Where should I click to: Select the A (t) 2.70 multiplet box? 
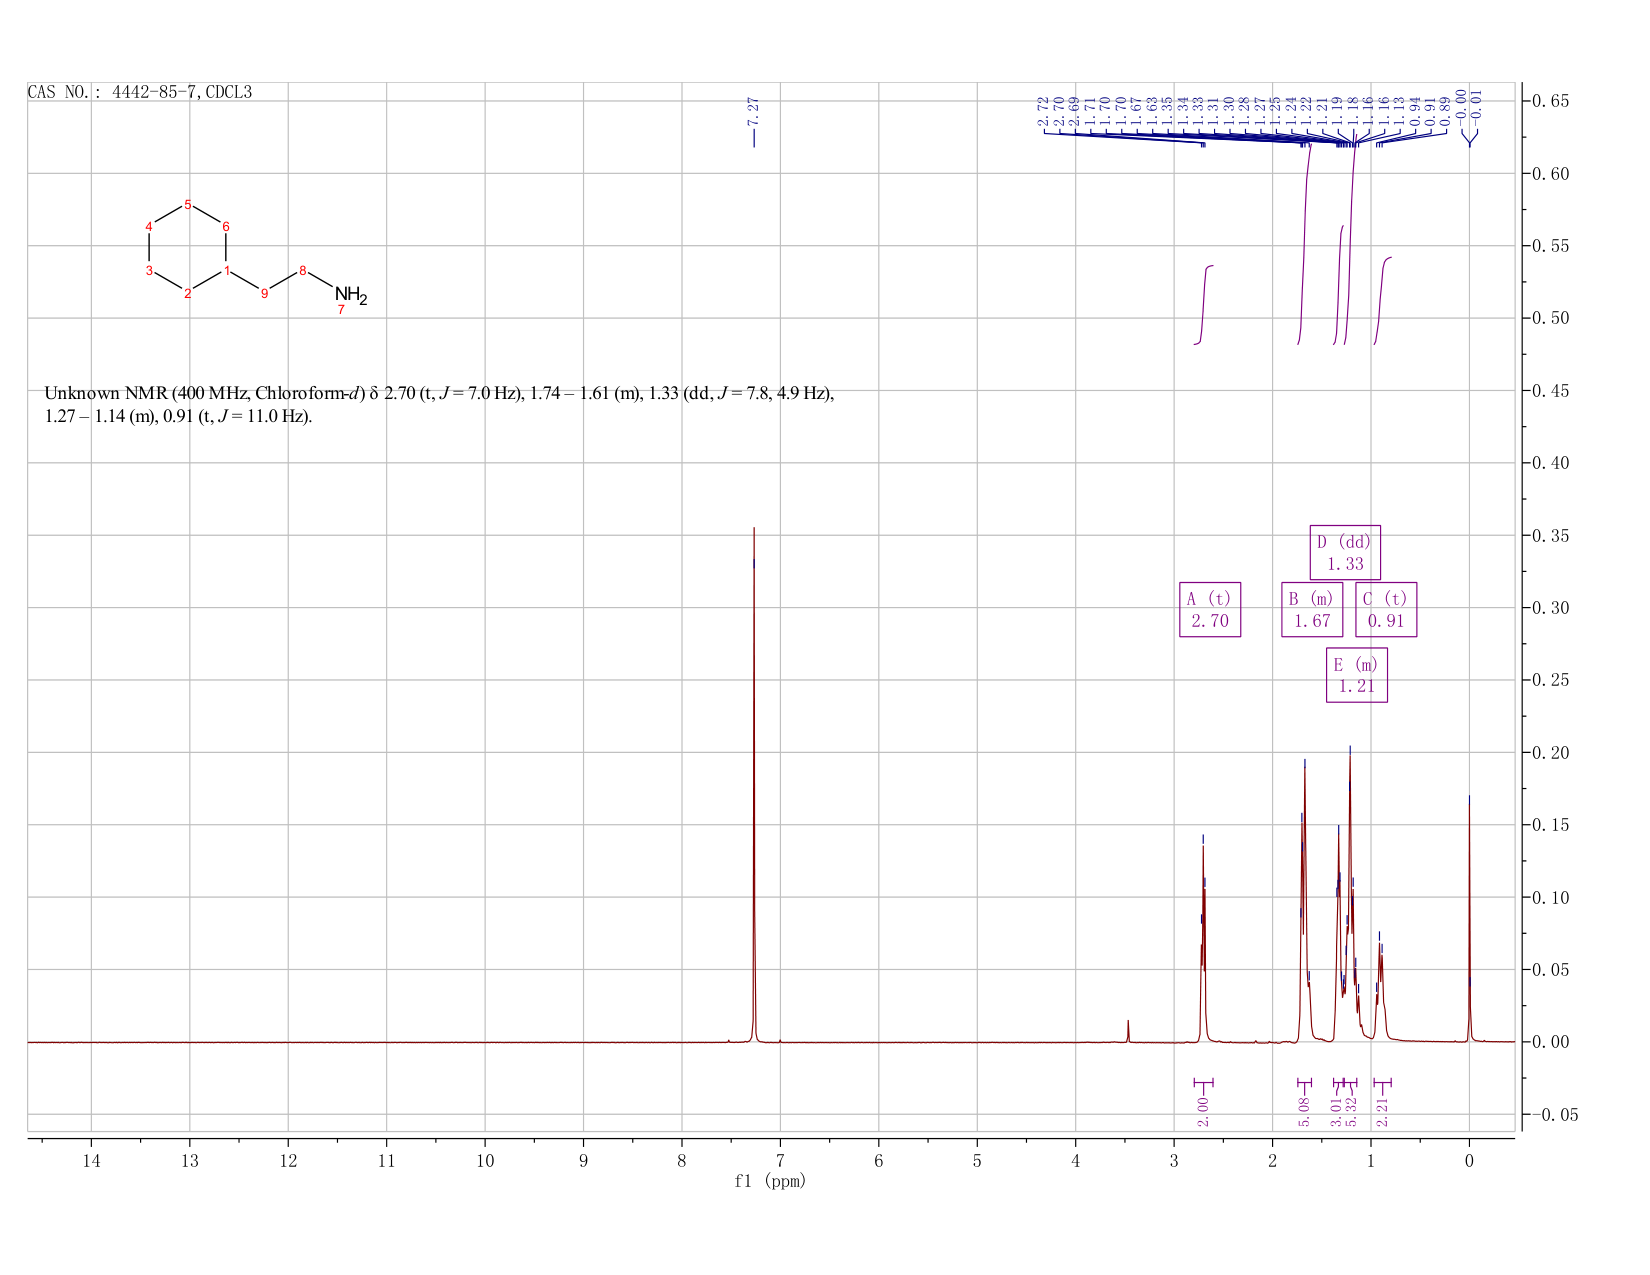click(x=1210, y=610)
